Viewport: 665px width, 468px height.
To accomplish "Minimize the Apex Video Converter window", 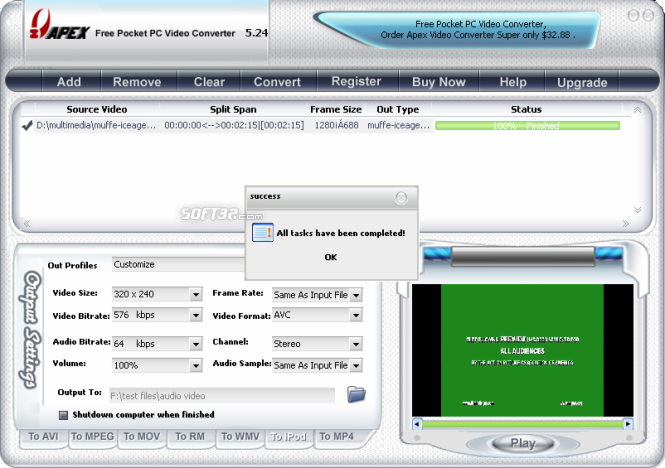I will (633, 15).
